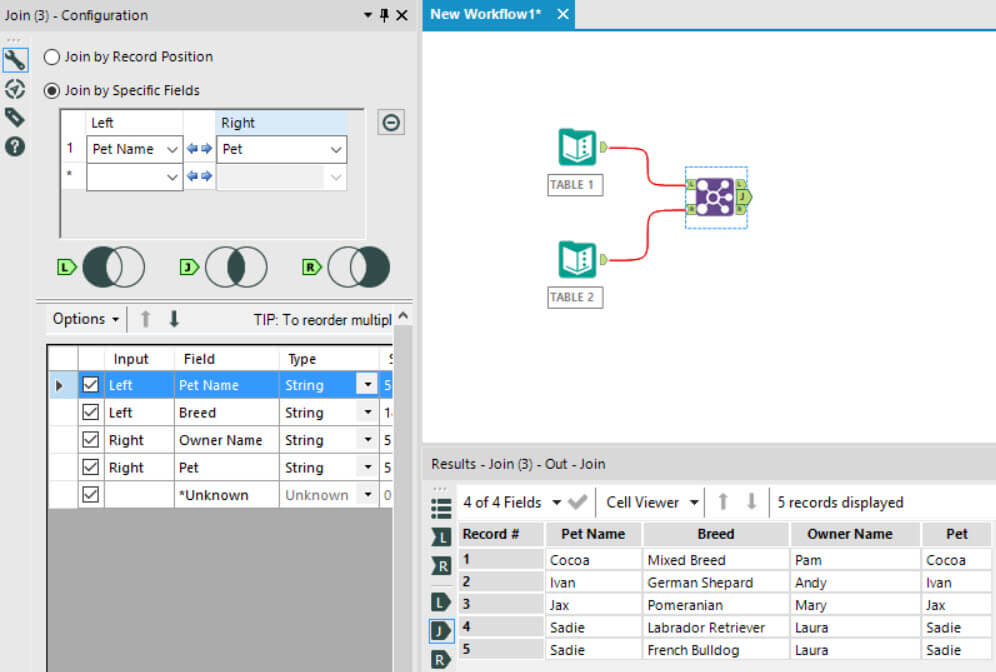Viewport: 996px width, 672px height.
Task: Open the help question mark icon
Action: point(15,147)
